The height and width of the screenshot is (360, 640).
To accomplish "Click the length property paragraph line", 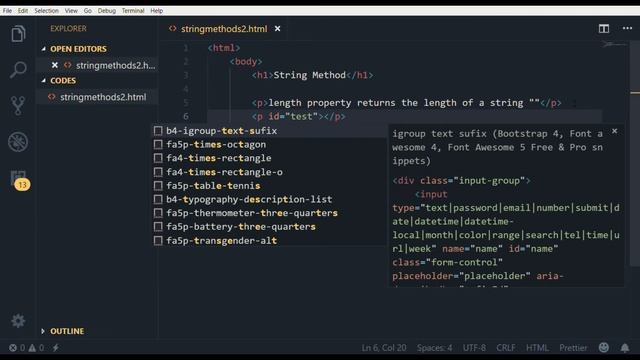I will pyautogui.click(x=407, y=103).
